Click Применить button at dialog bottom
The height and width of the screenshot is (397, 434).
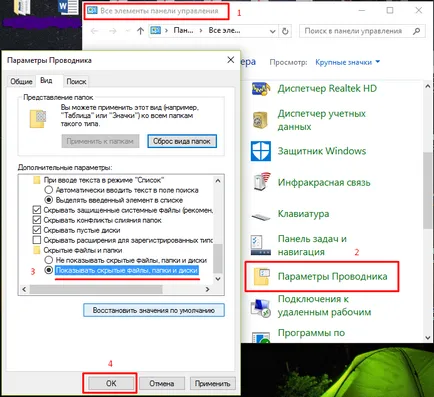(212, 383)
